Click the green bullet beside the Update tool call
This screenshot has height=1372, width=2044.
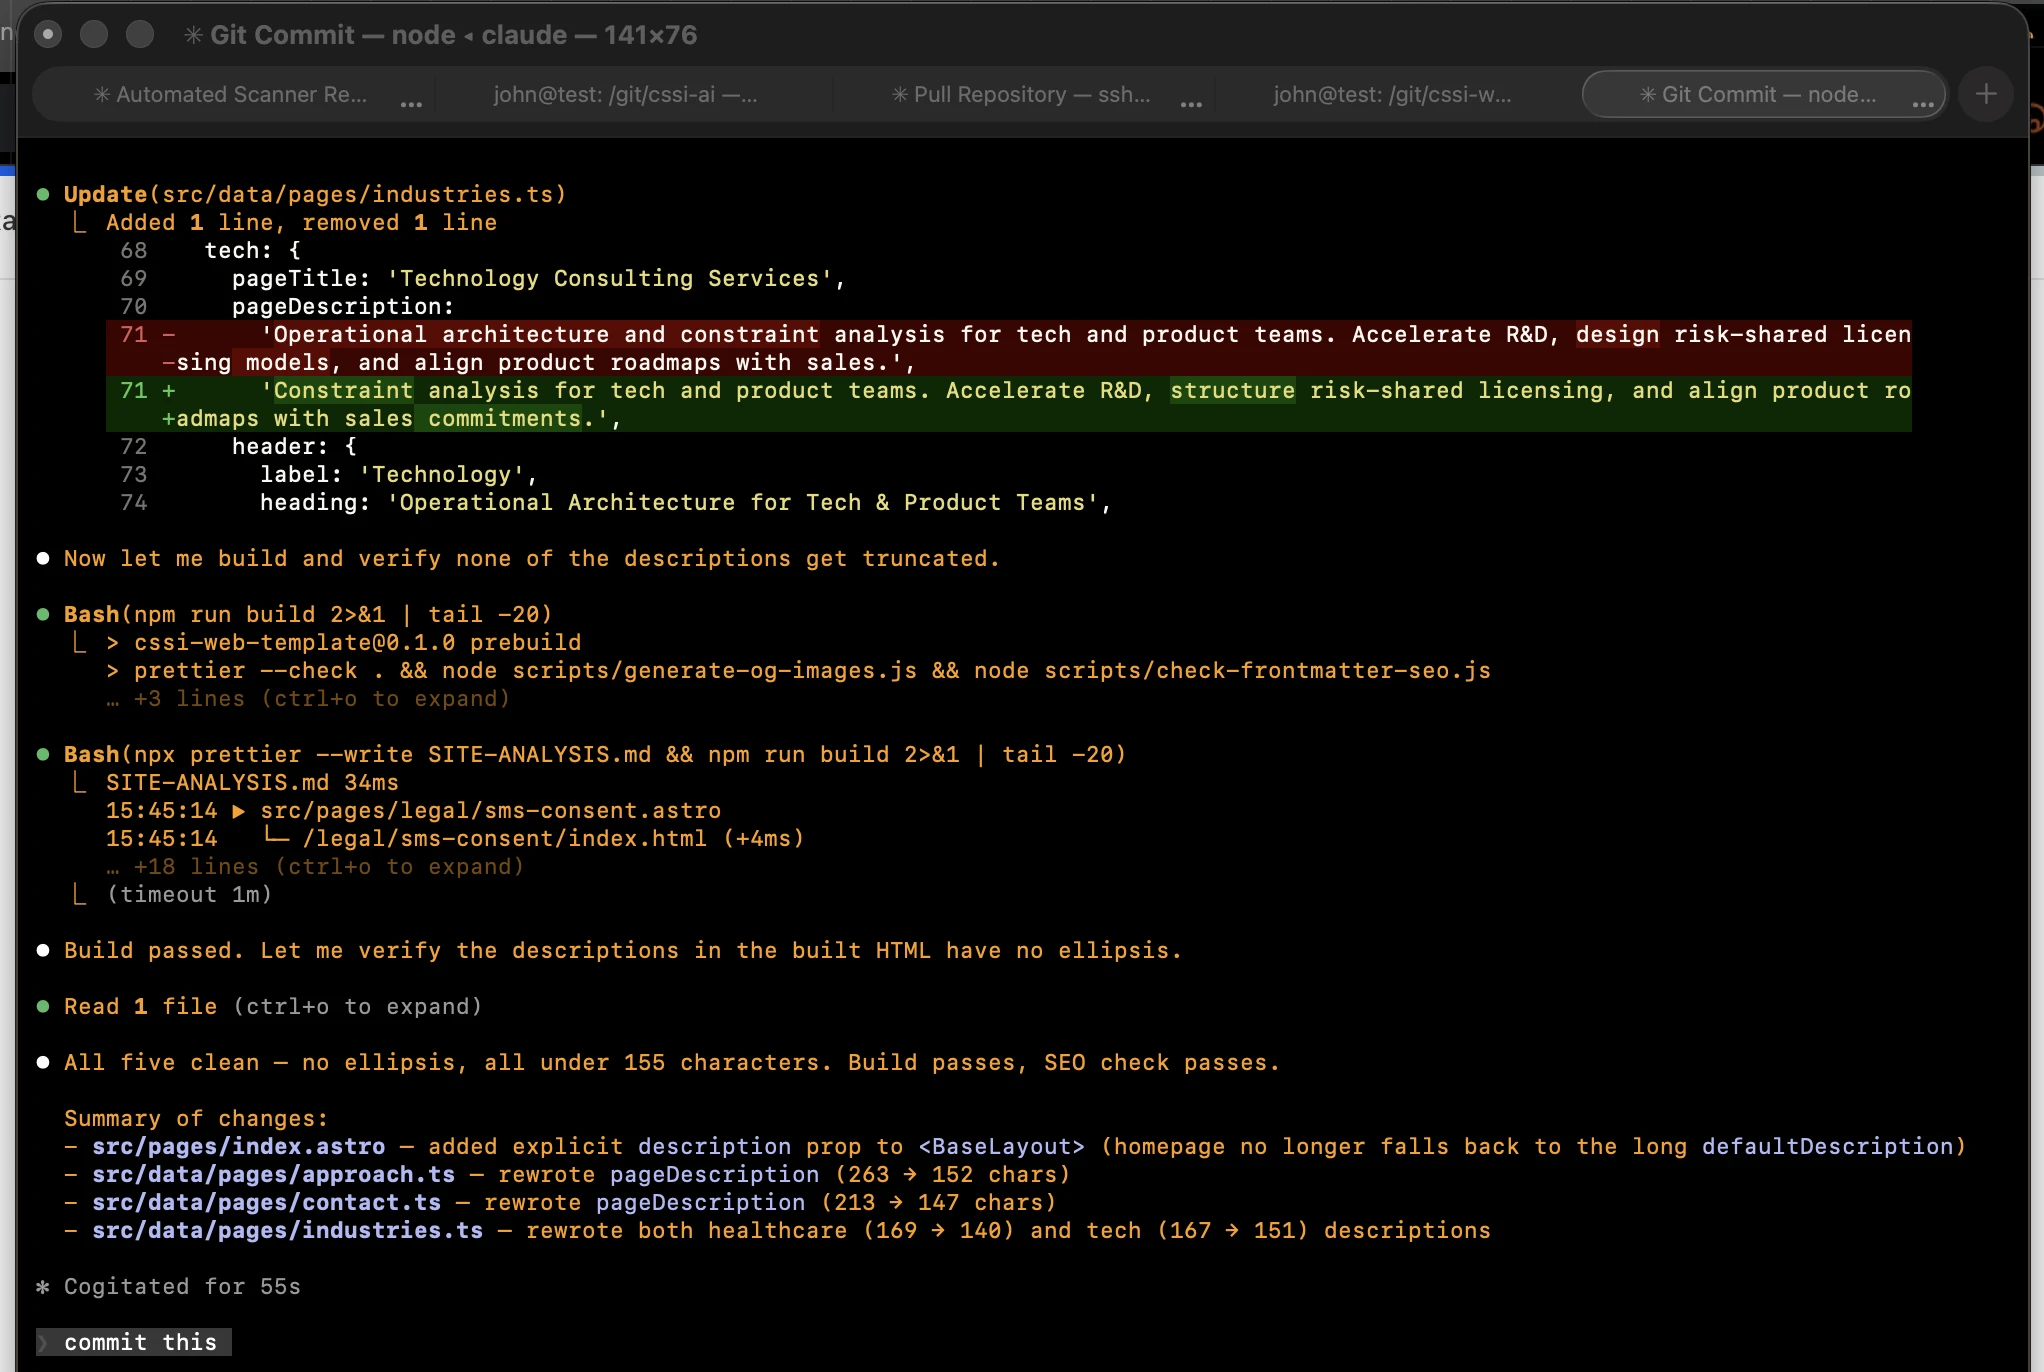pyautogui.click(x=42, y=193)
